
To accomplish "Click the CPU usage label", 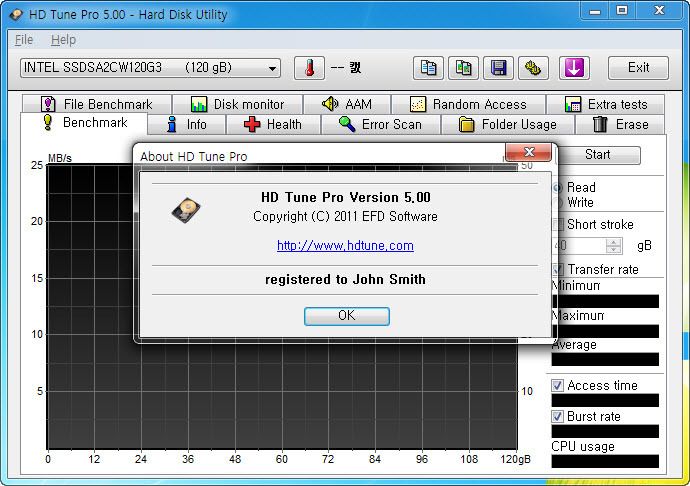I will pos(583,446).
